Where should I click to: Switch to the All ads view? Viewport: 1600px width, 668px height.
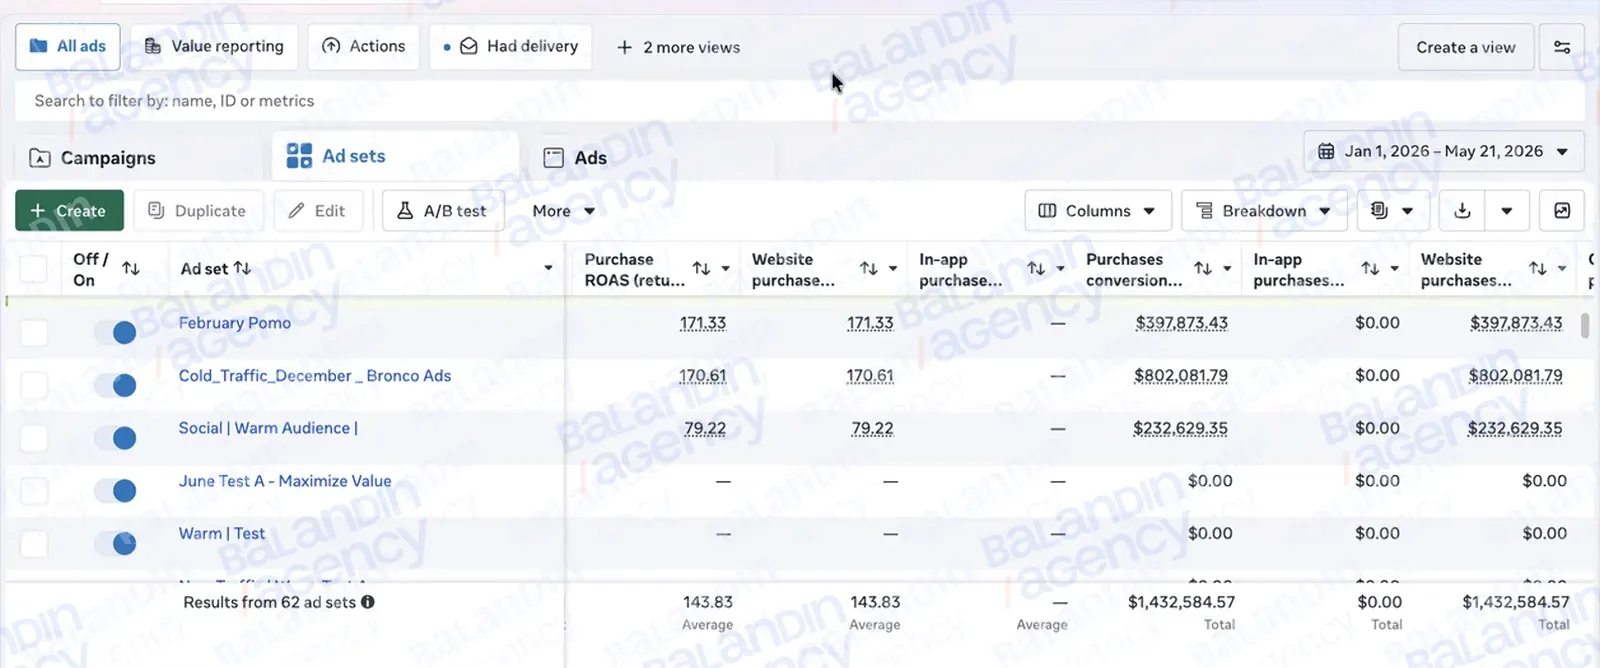point(68,47)
